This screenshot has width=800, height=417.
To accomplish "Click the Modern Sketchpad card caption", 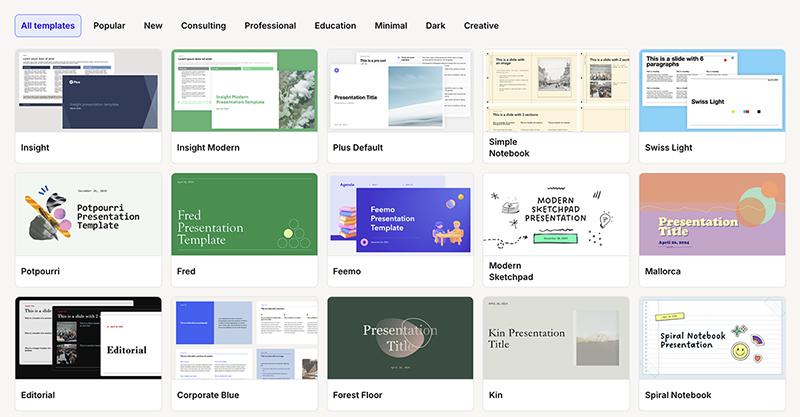I will 511,272.
